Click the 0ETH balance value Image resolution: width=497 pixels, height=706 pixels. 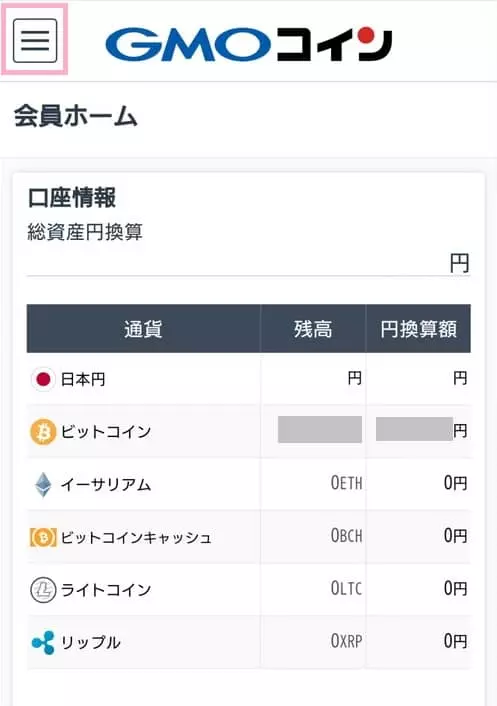[x=347, y=483]
